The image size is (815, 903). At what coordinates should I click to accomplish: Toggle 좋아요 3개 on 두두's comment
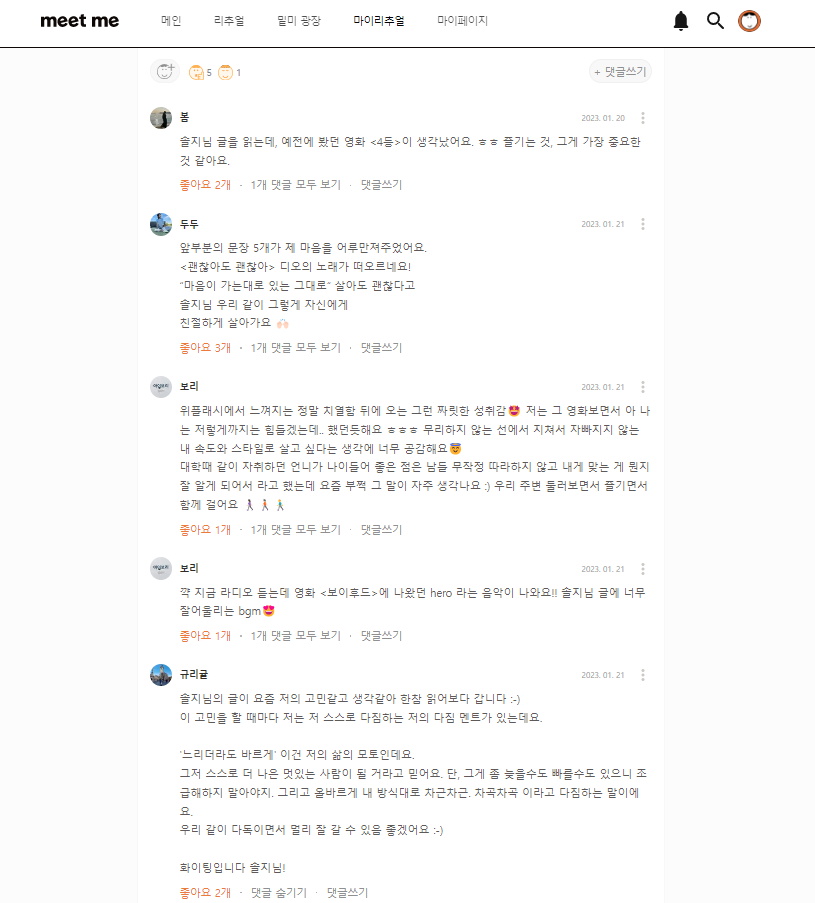click(x=205, y=348)
